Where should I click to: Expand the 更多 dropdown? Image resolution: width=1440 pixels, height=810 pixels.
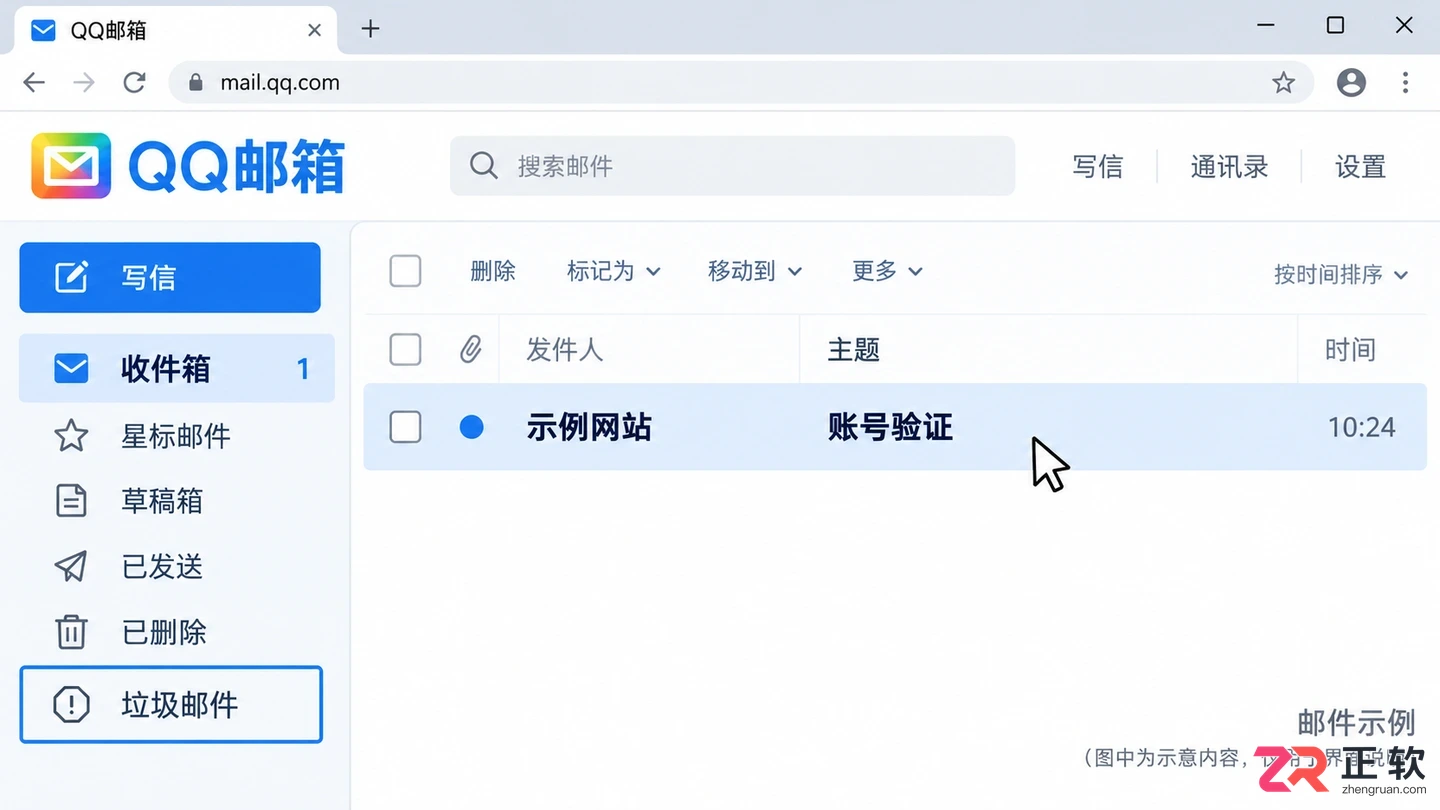click(887, 271)
